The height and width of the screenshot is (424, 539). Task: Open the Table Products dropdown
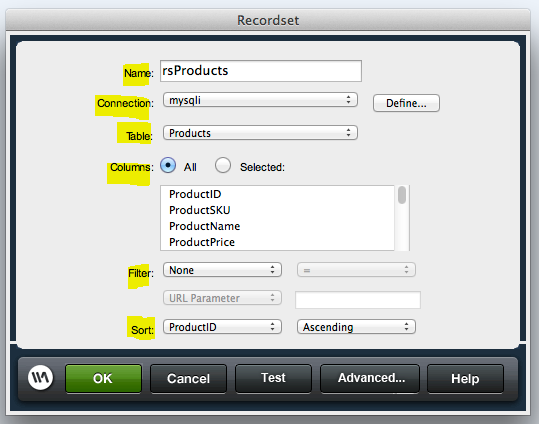(x=260, y=133)
